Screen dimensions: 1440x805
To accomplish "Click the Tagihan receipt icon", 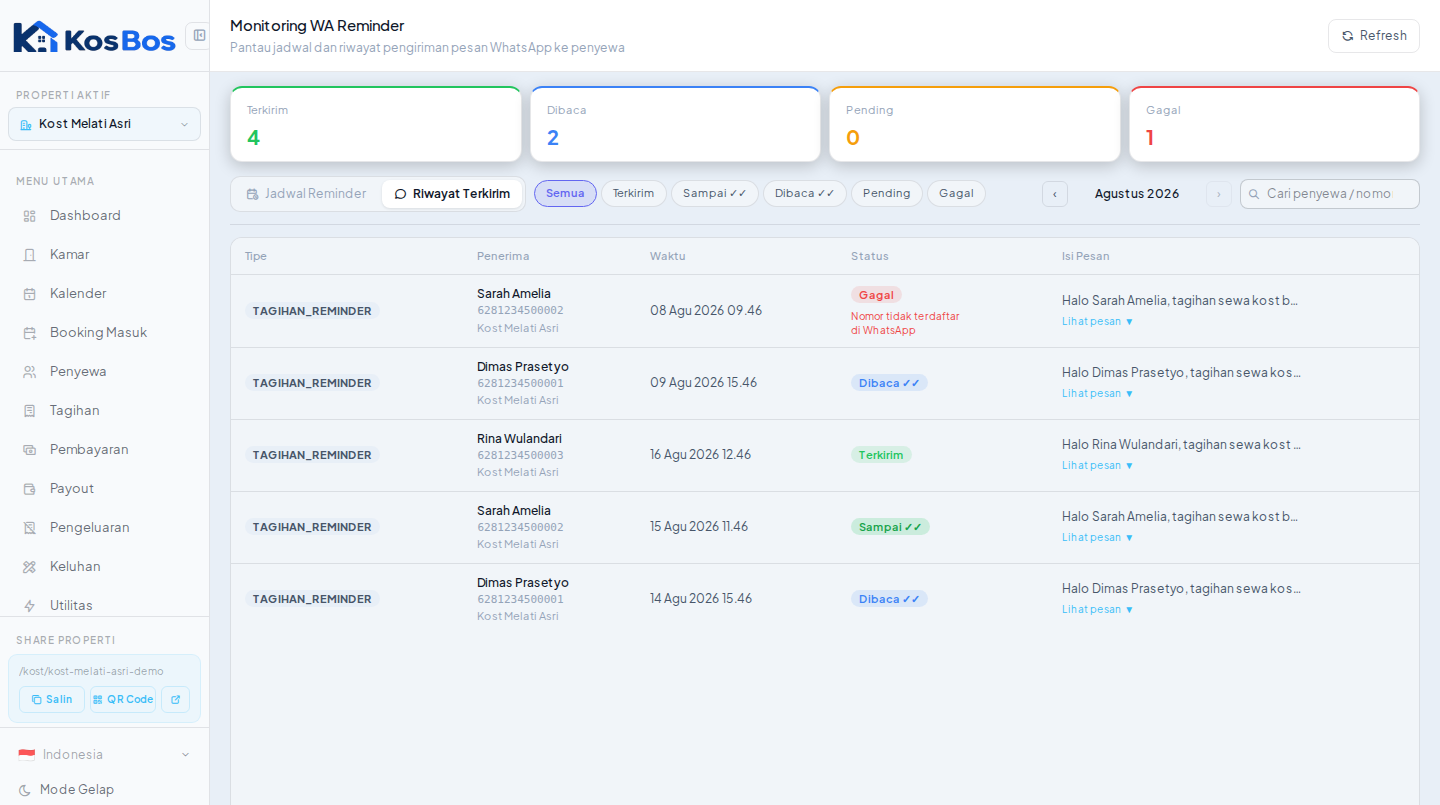I will (x=29, y=411).
